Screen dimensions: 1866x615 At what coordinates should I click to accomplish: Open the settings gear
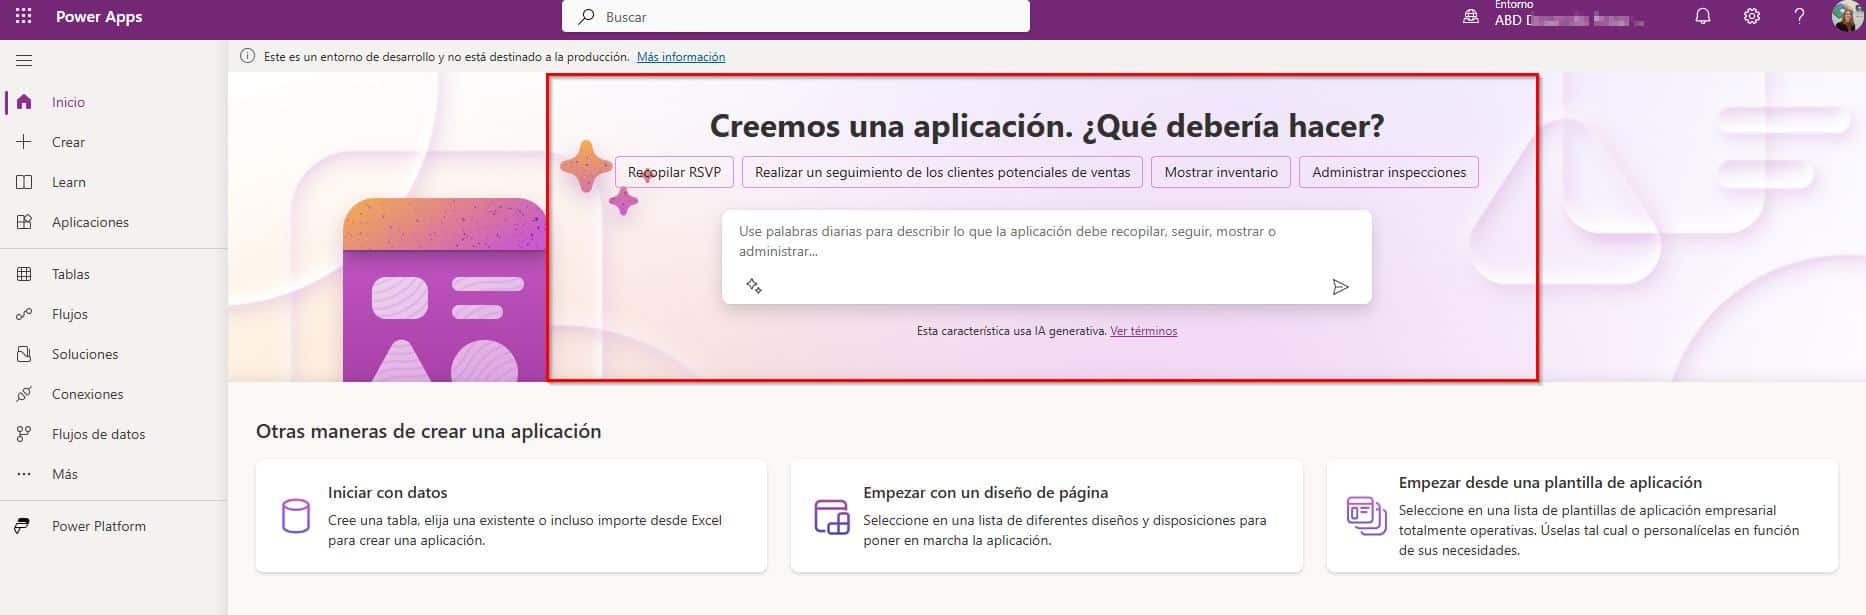[x=1751, y=16]
